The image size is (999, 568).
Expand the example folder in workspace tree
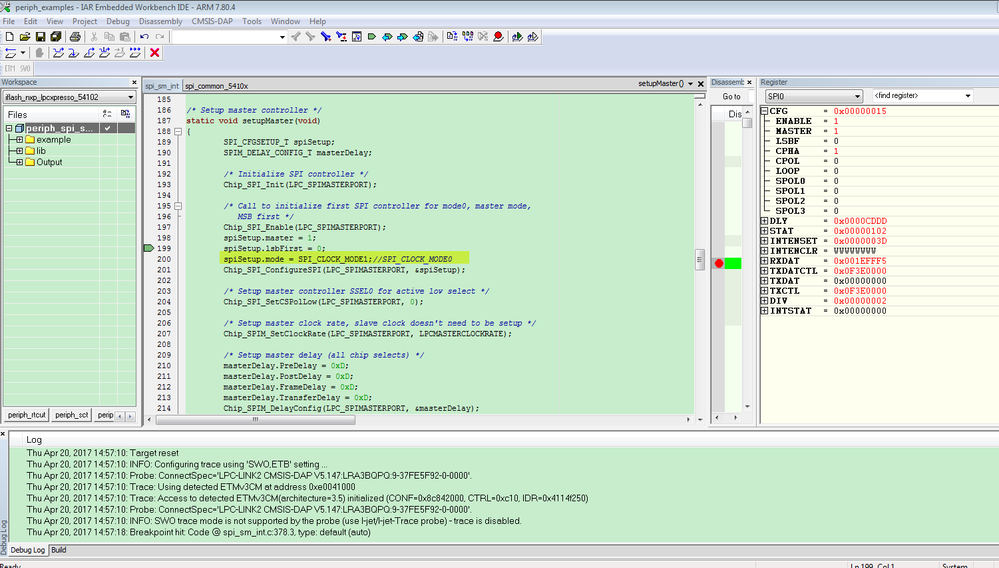(x=18, y=140)
